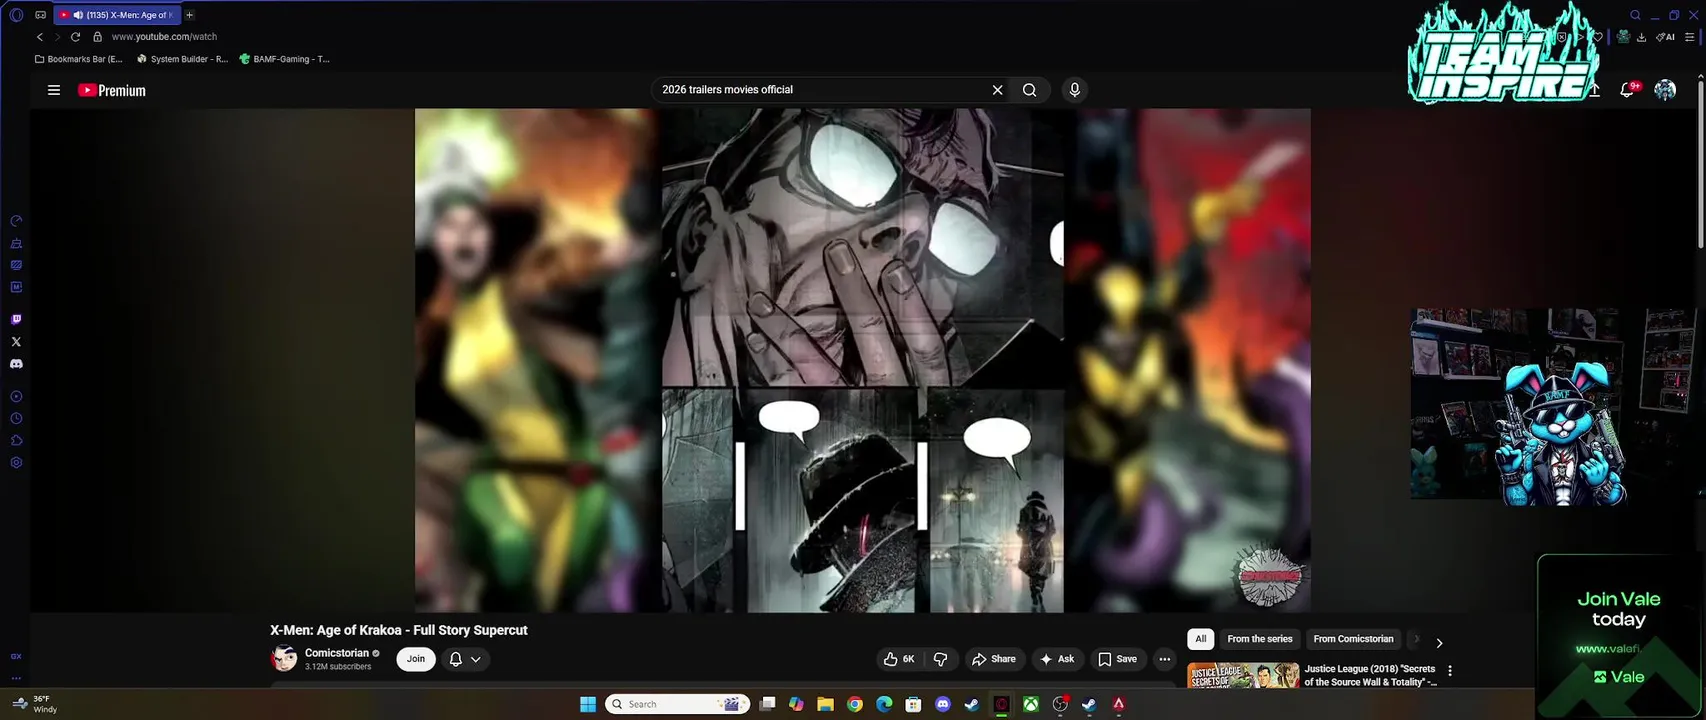This screenshot has height=720, width=1706.
Task: Open BAMF-Gaming bookmark
Action: pyautogui.click(x=284, y=59)
